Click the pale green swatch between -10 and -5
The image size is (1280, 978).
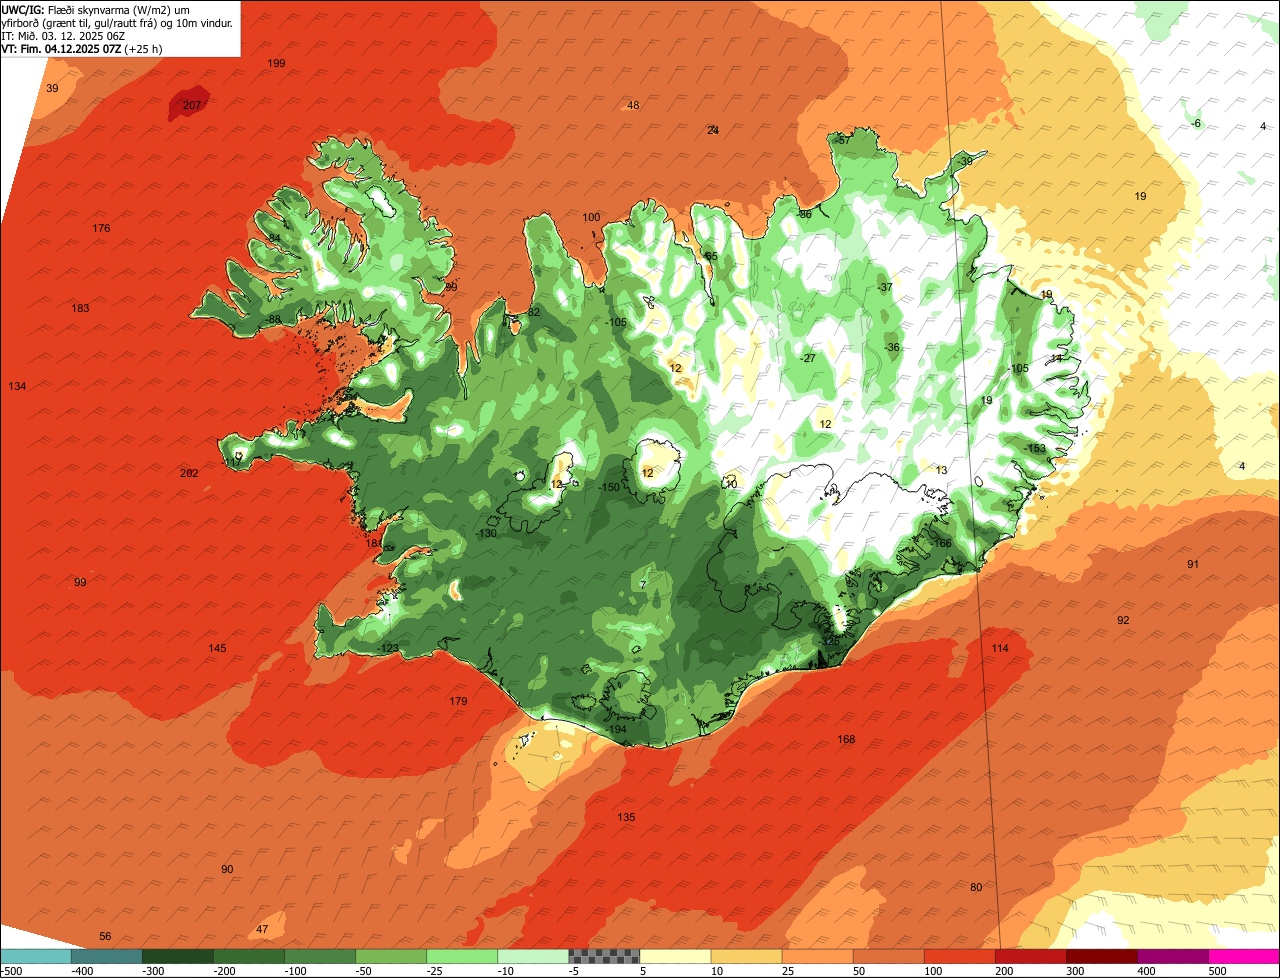coord(533,956)
